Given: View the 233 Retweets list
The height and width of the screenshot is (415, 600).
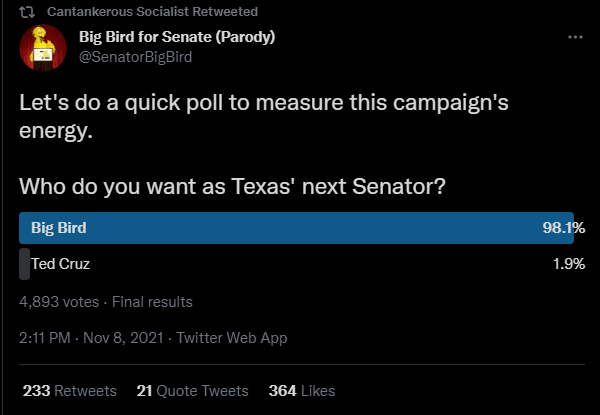Looking at the screenshot, I should tap(70, 391).
